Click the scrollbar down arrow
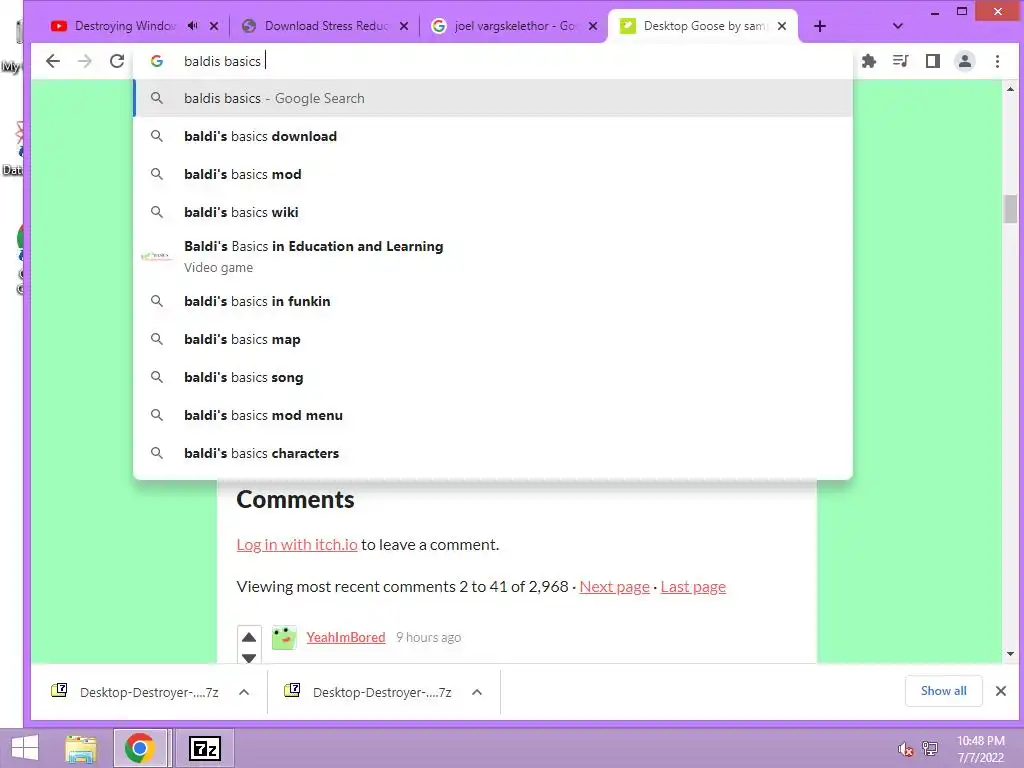Screen dimensions: 1024x768 click(1010, 654)
